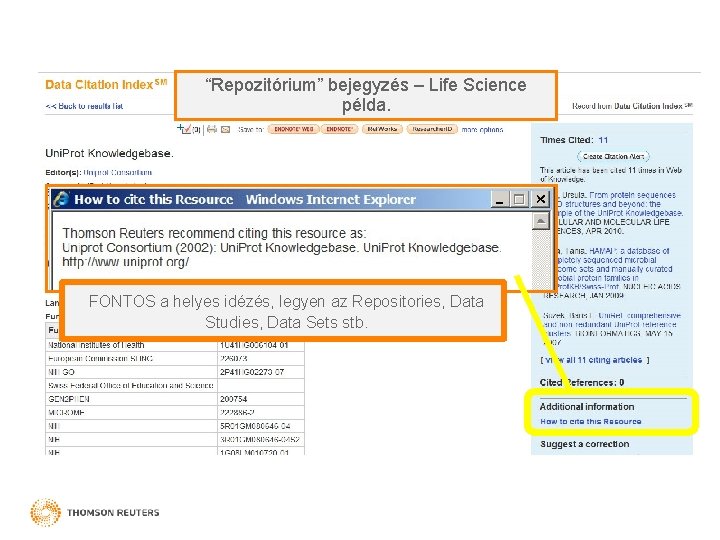Screen dimensions: 720x540
Task: Save record to RefWorks
Action: tap(382, 129)
